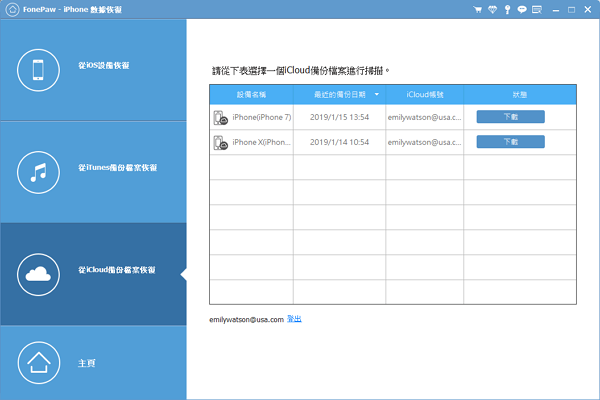This screenshot has height=400, width=600.
Task: Click the diamond icon in title bar
Action: [x=492, y=8]
